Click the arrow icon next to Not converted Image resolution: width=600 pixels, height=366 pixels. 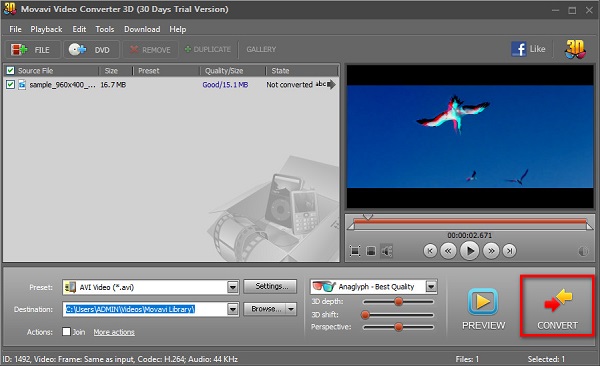click(331, 84)
